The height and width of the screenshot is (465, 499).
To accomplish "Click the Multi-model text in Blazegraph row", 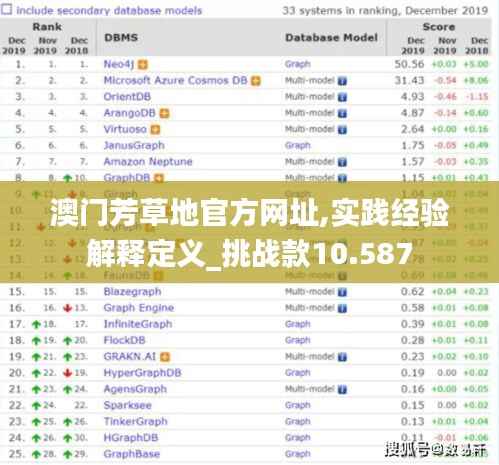I will [310, 292].
